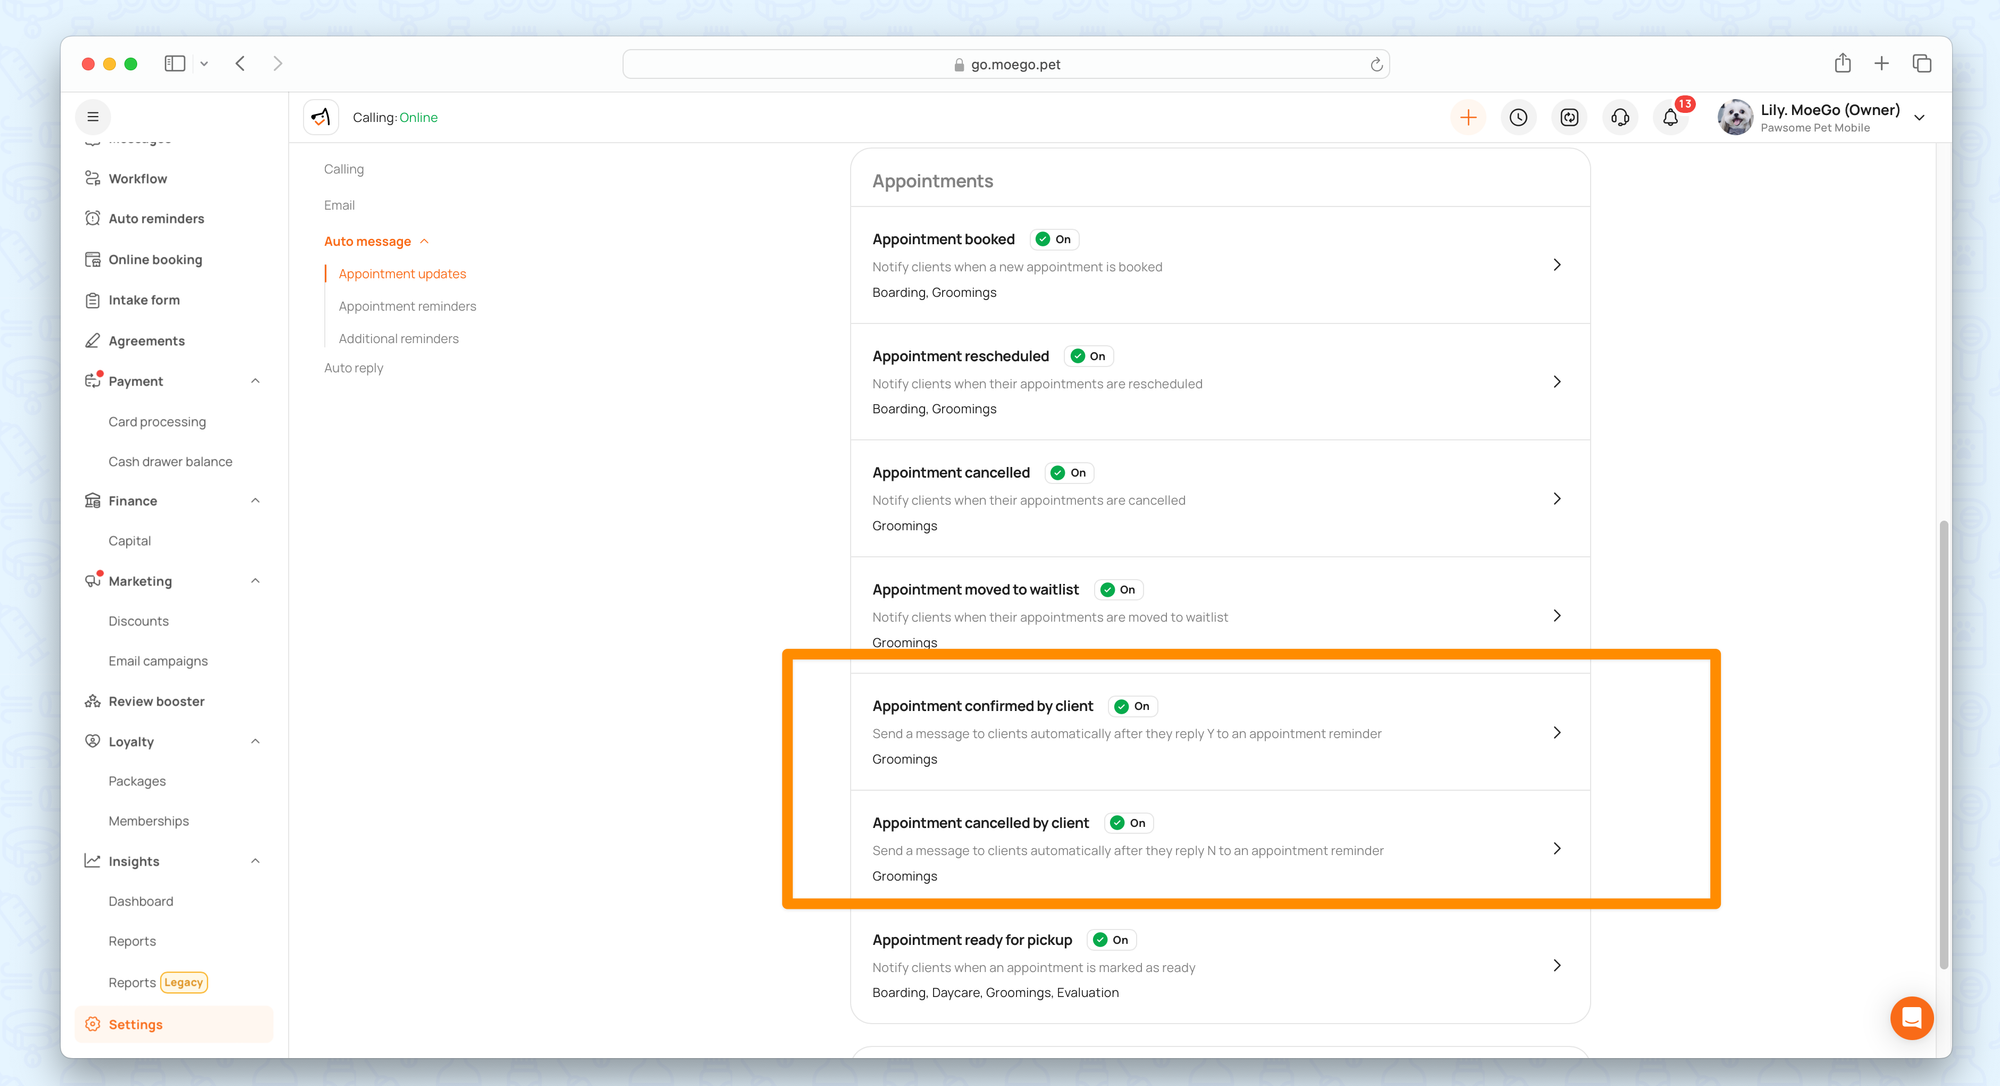2000x1086 pixels.
Task: Click the Safari share icon
Action: (1842, 64)
